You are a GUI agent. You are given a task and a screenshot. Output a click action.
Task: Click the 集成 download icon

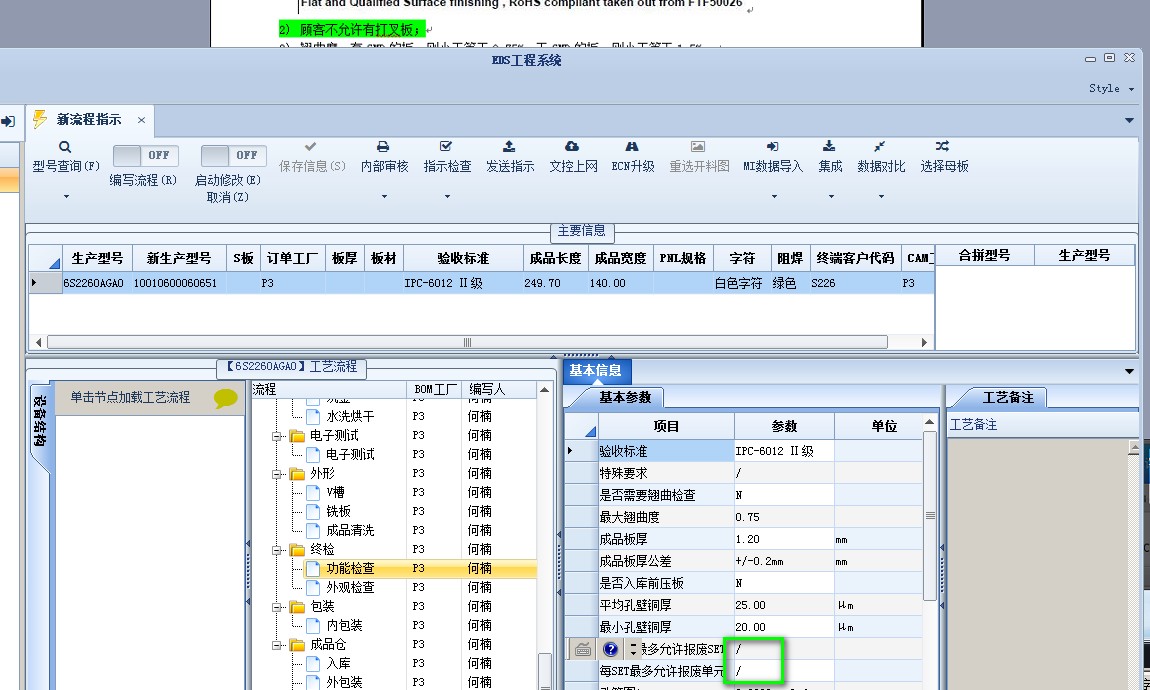tap(829, 147)
